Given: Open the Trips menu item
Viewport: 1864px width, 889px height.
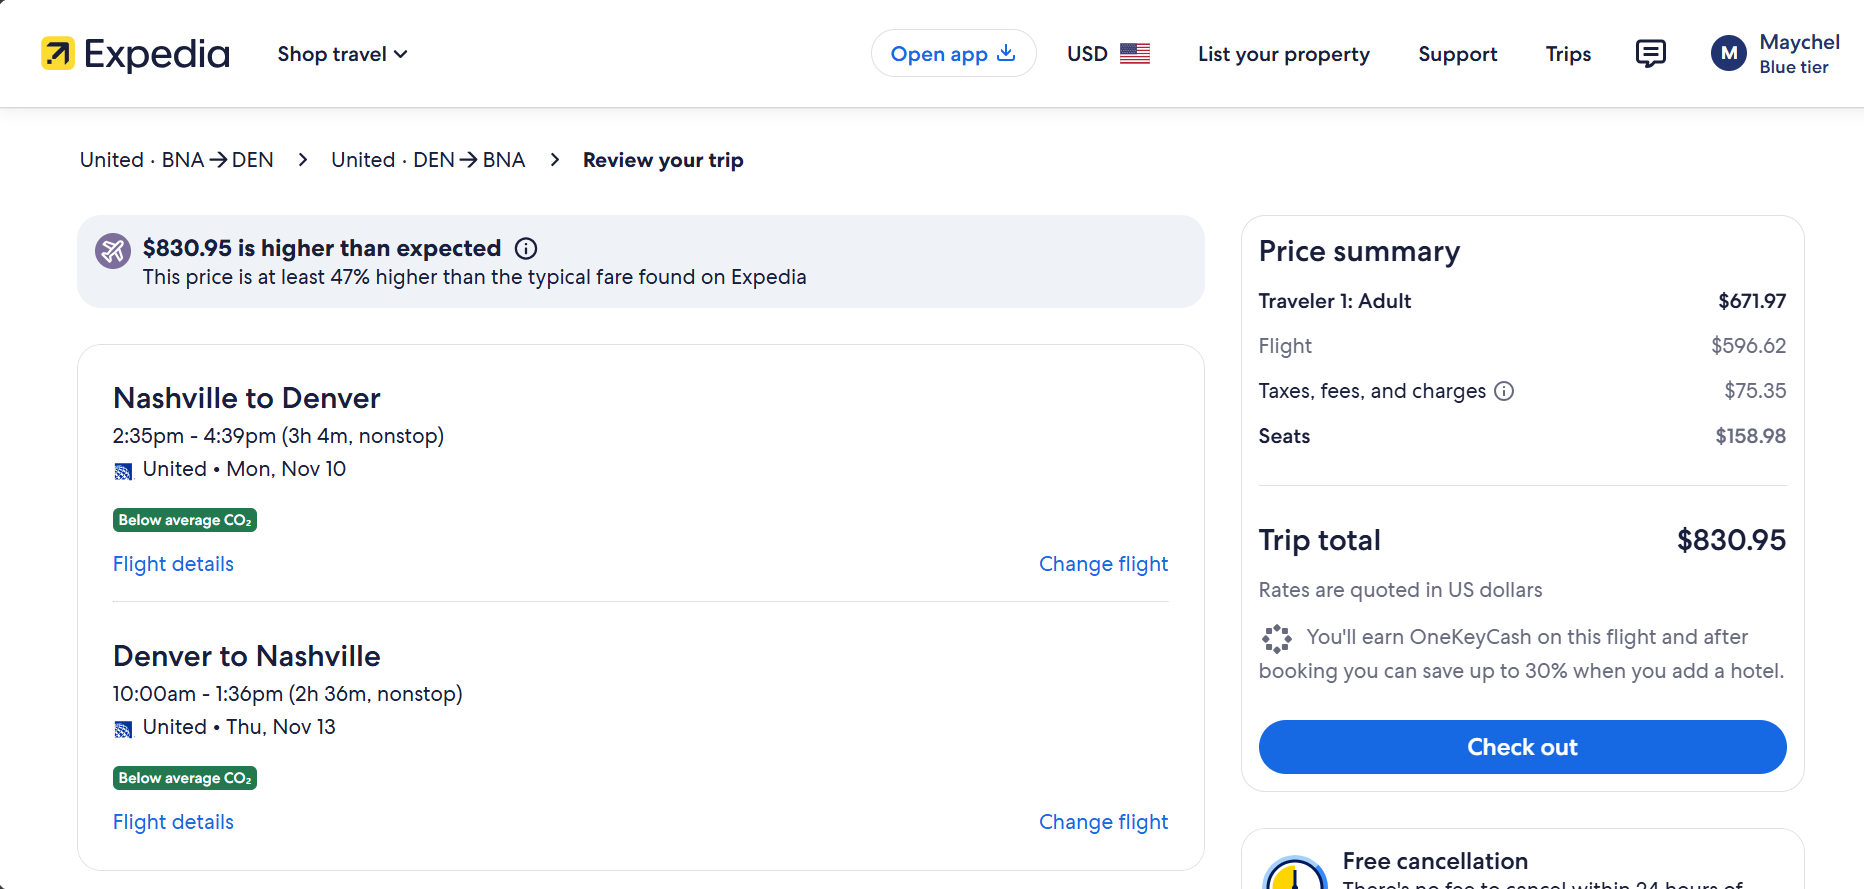Looking at the screenshot, I should (1568, 54).
